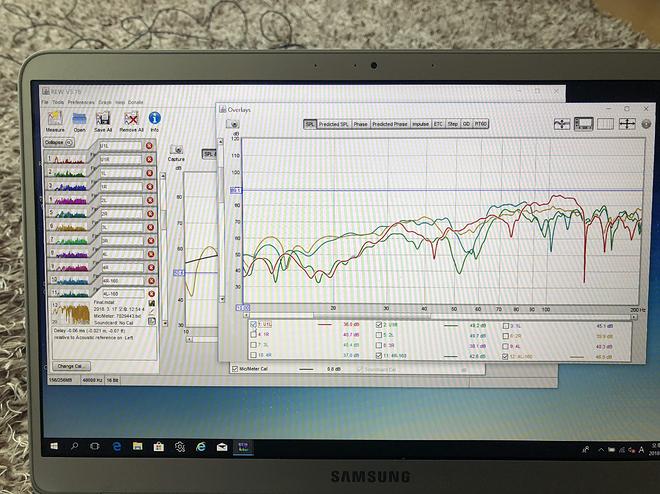The image size is (660, 494).
Task: Launch Microsoft Edge from taskbar
Action: pos(117,446)
